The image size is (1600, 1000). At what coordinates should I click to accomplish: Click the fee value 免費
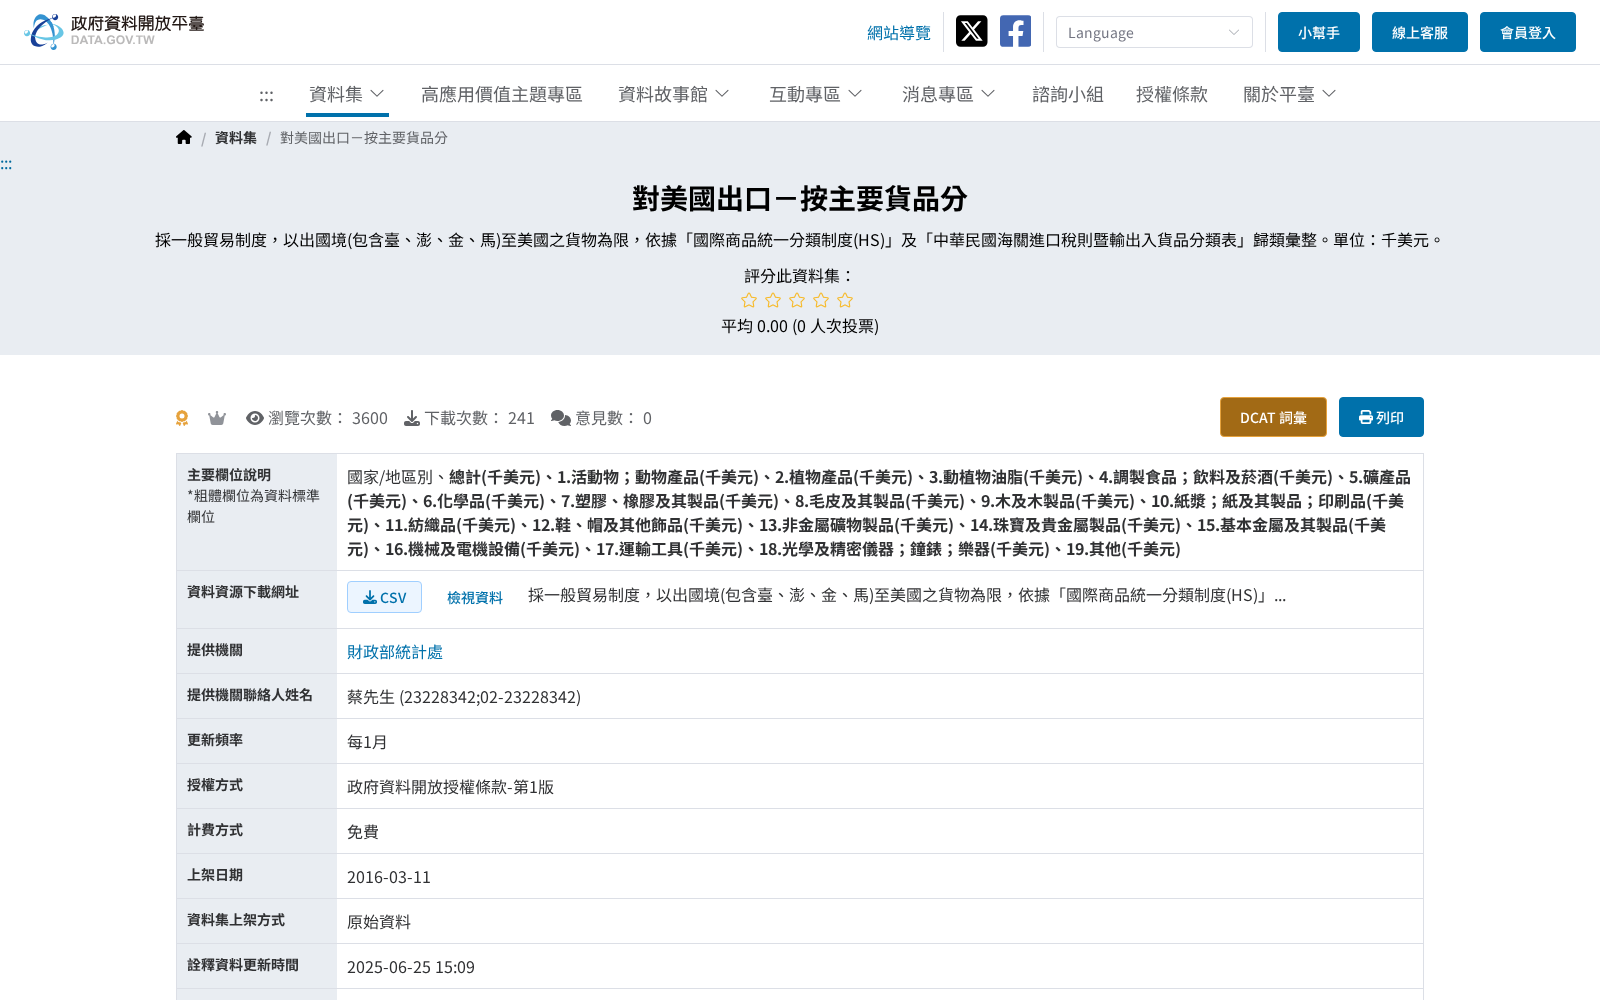click(x=363, y=832)
